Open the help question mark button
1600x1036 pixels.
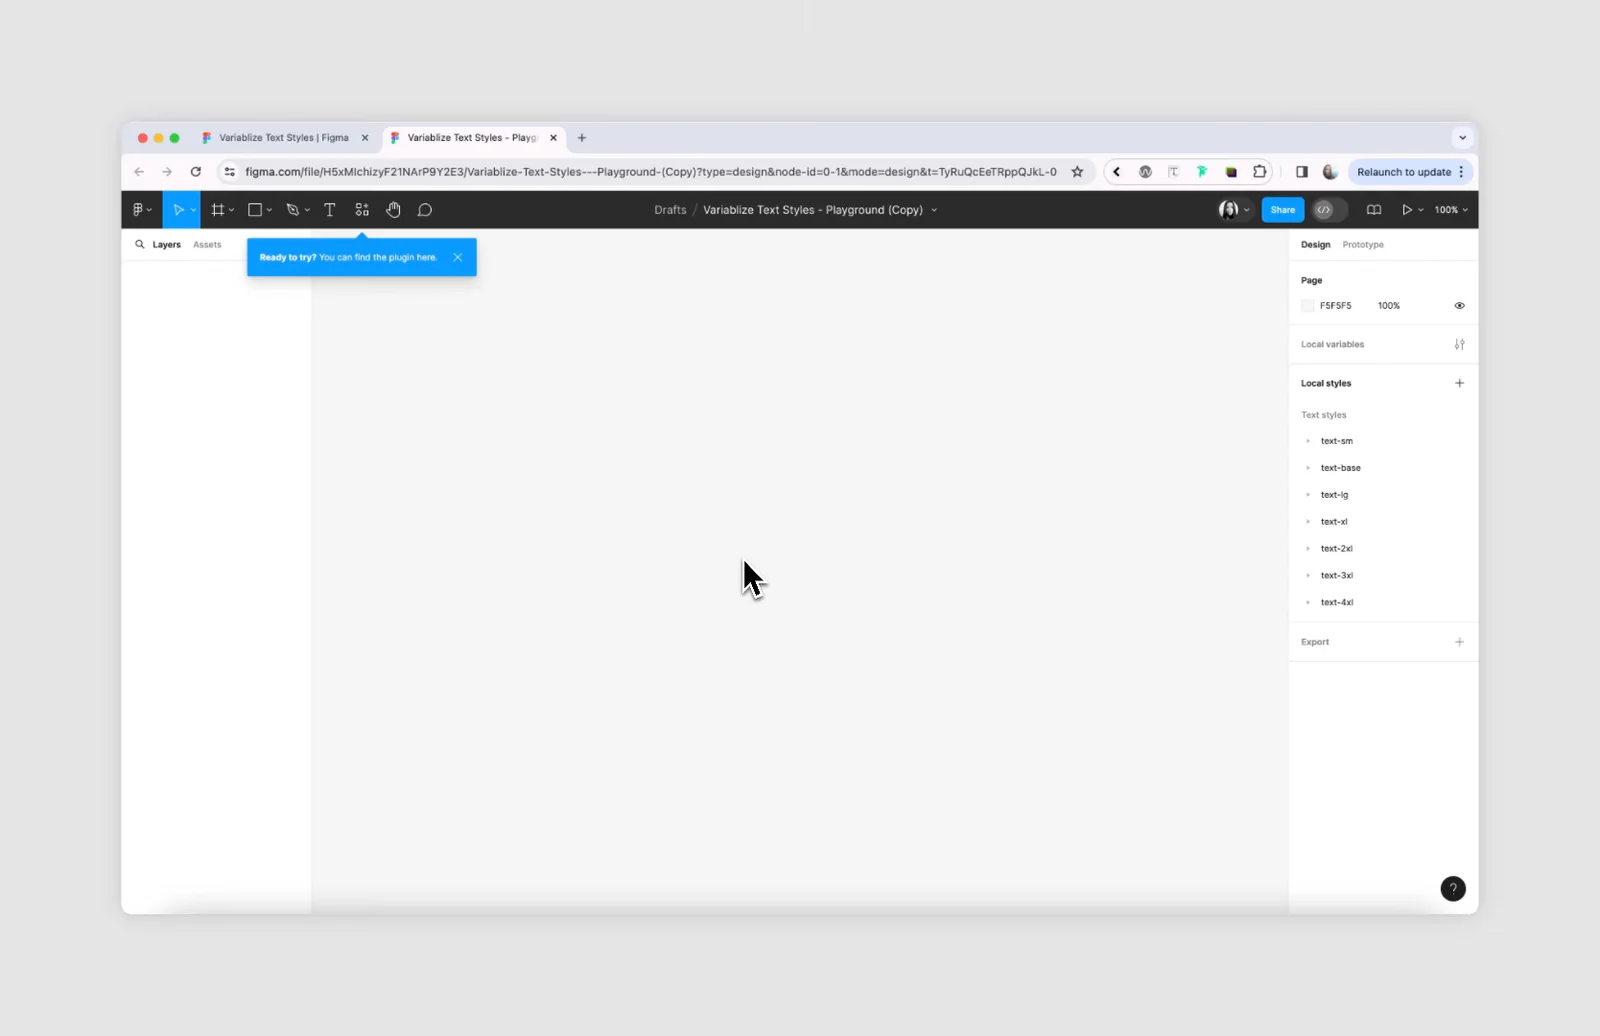(1453, 889)
